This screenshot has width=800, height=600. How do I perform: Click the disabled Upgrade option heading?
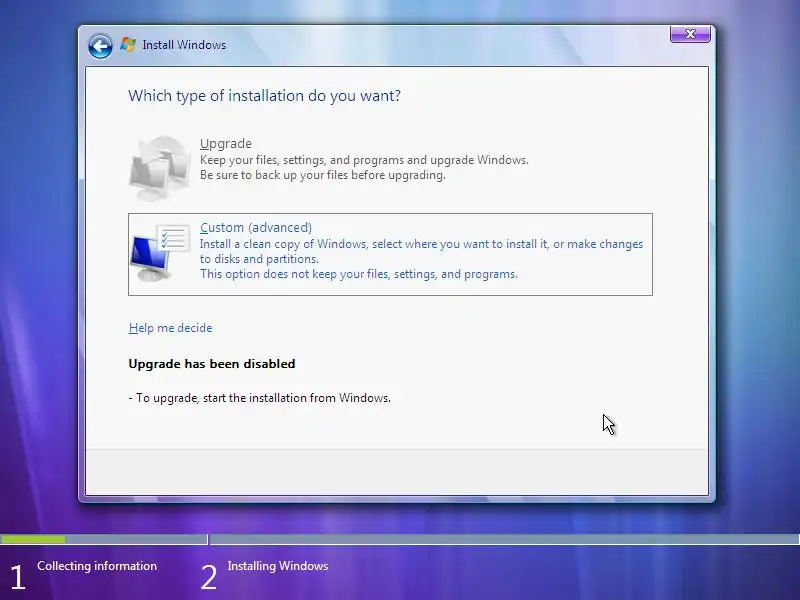point(226,143)
